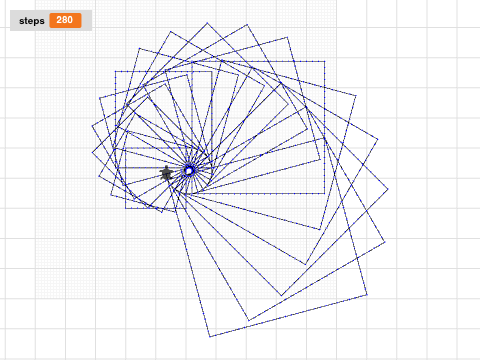Click the leftmost corner of the spiral pattern
This screenshot has height=360, width=480.
pos(92,153)
